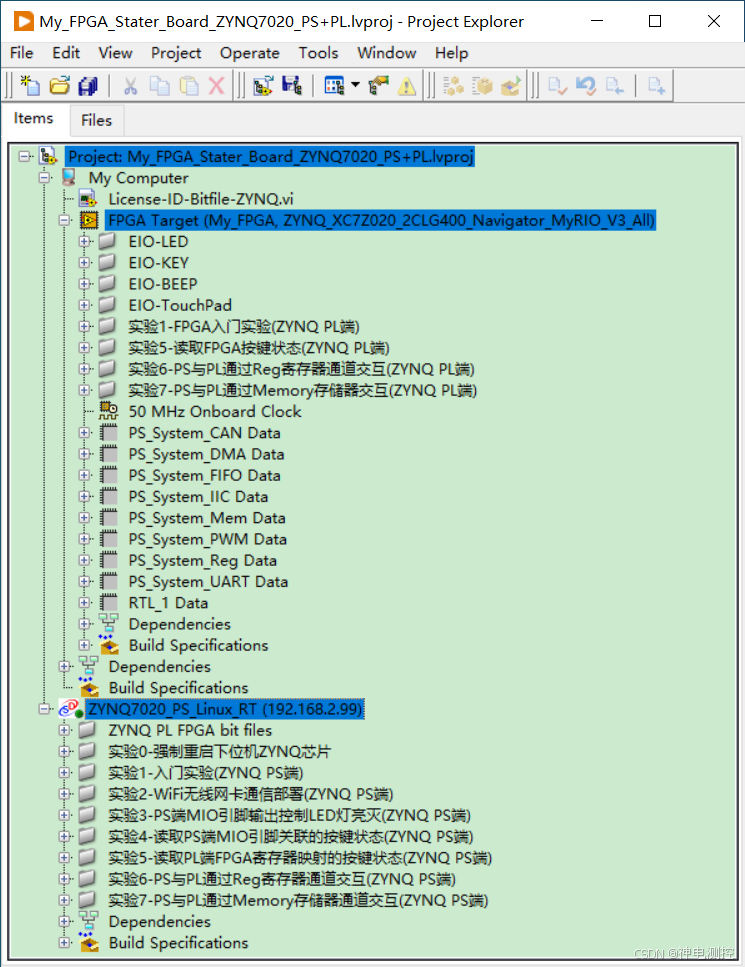Collapse the ZYNQ7020_PS_Linux_RT target node
The image size is (745, 967).
44,709
